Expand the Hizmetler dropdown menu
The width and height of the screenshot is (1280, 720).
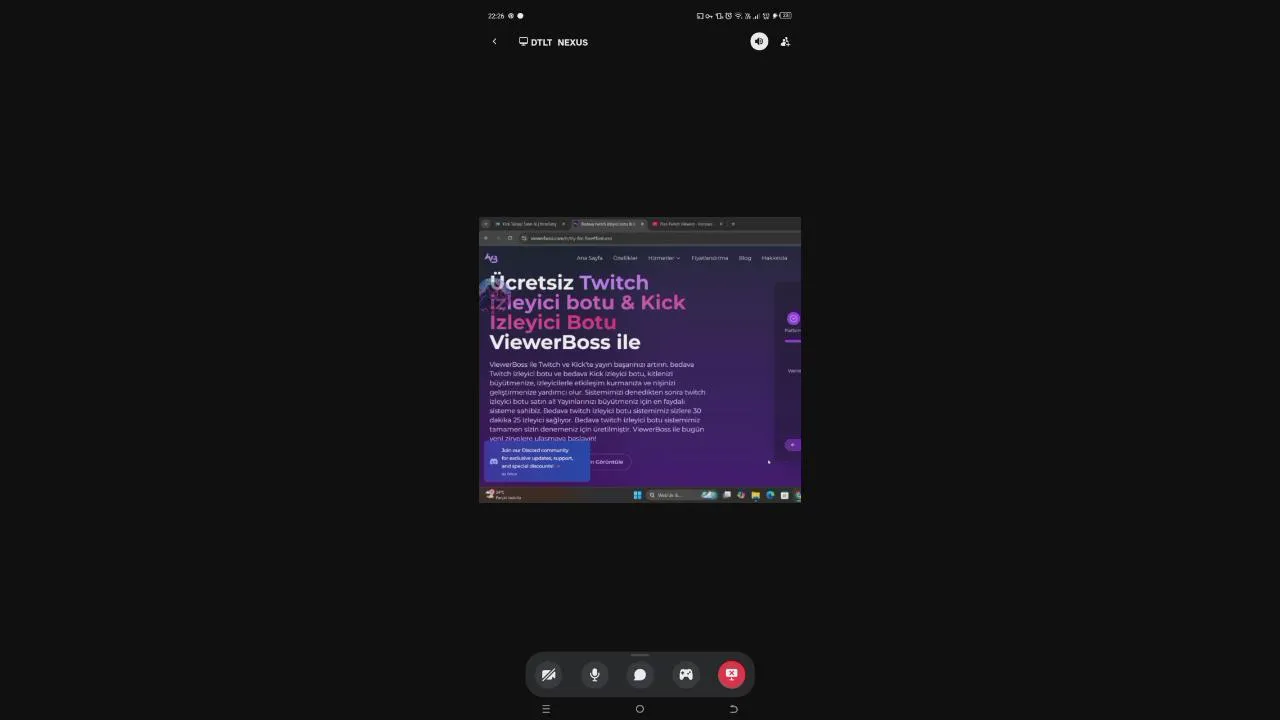coord(664,258)
